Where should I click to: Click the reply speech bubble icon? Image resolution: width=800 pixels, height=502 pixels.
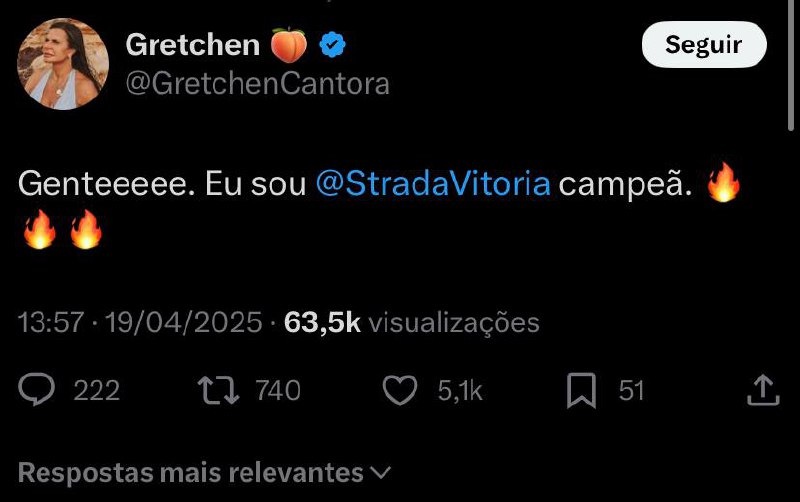[x=37, y=390]
